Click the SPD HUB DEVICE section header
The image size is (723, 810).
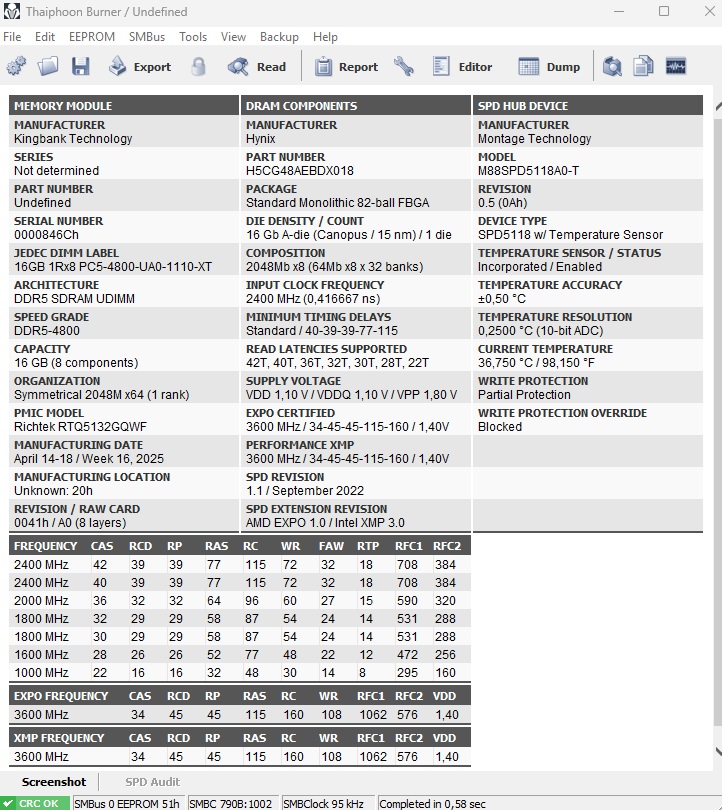tap(588, 105)
